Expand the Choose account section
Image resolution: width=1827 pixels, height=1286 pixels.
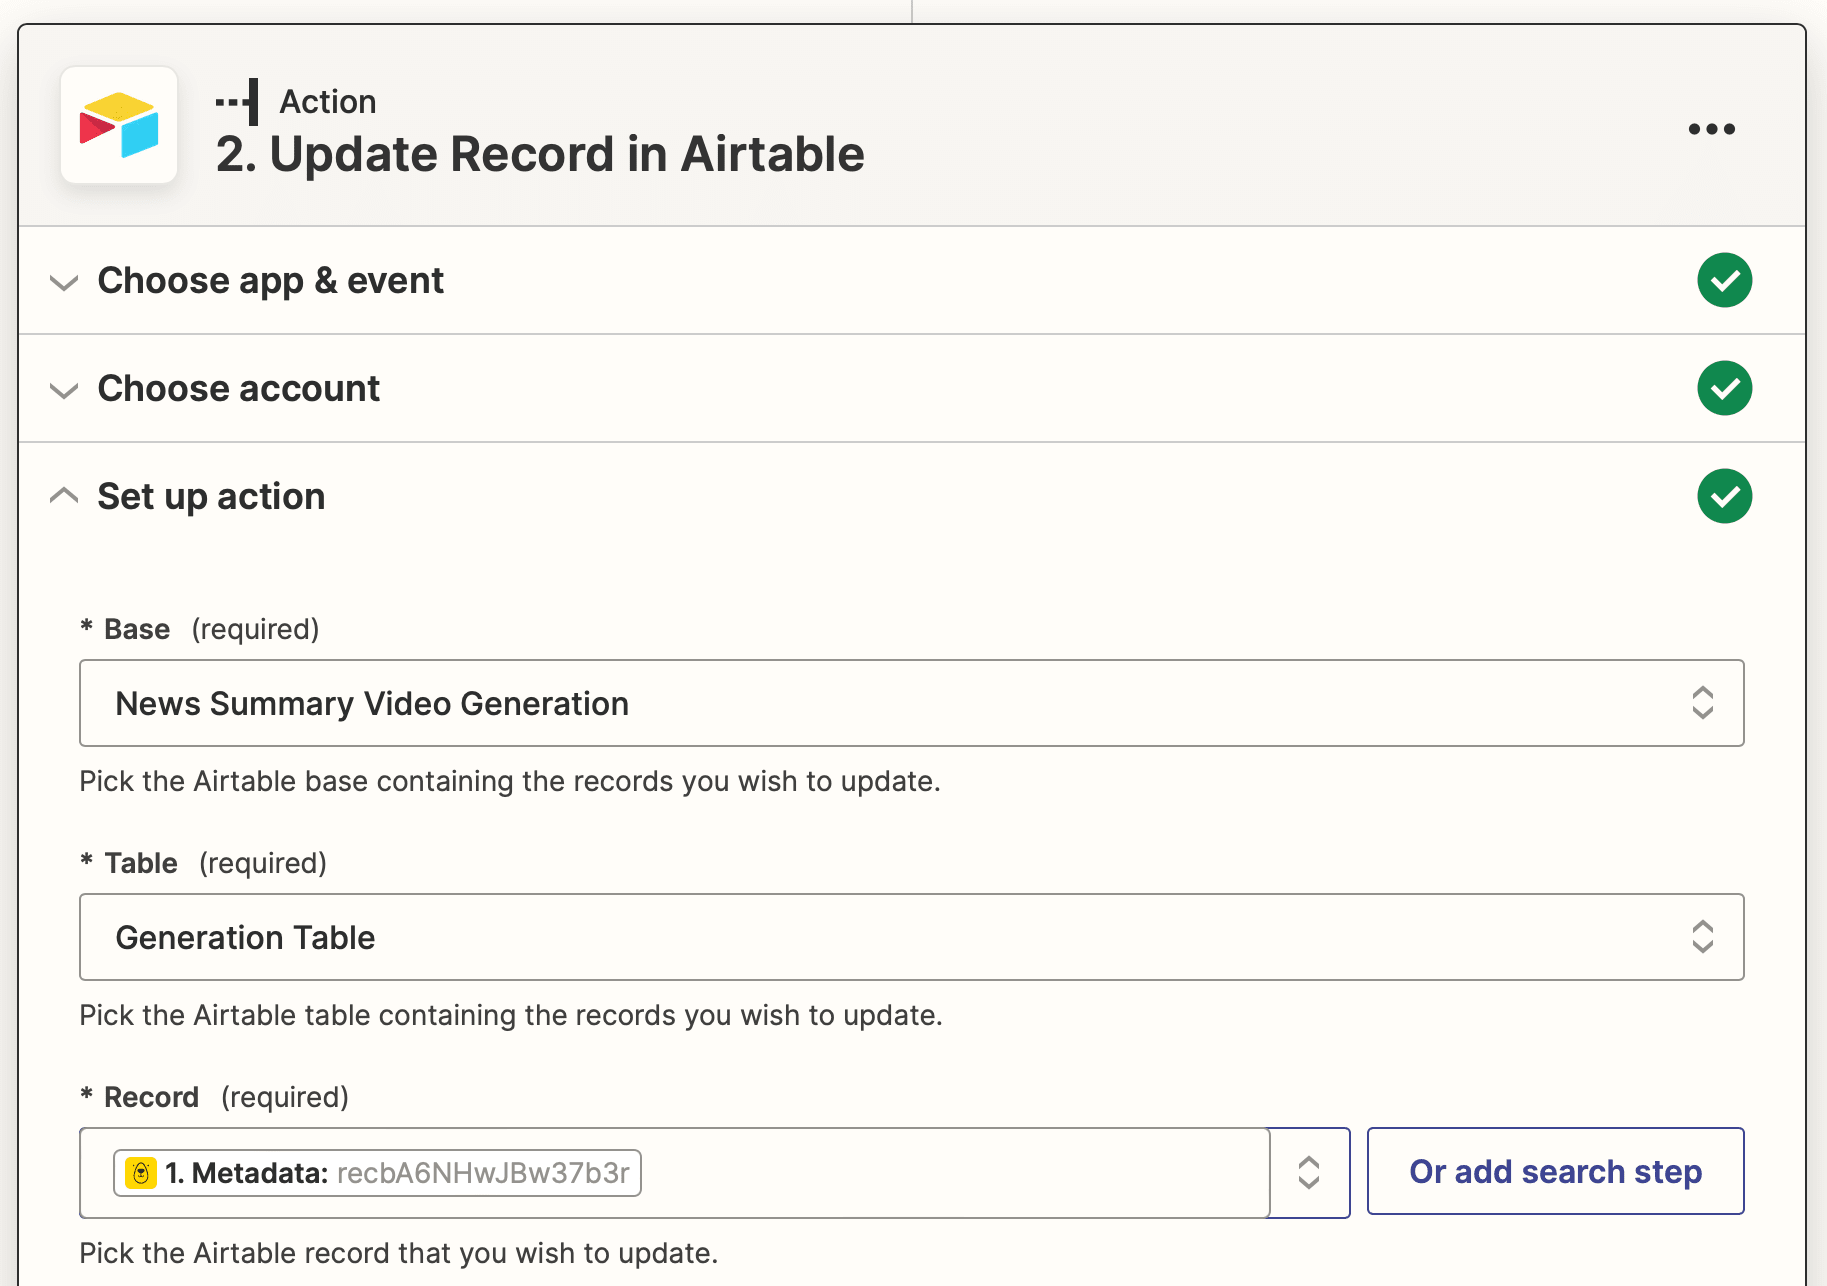[x=64, y=390]
